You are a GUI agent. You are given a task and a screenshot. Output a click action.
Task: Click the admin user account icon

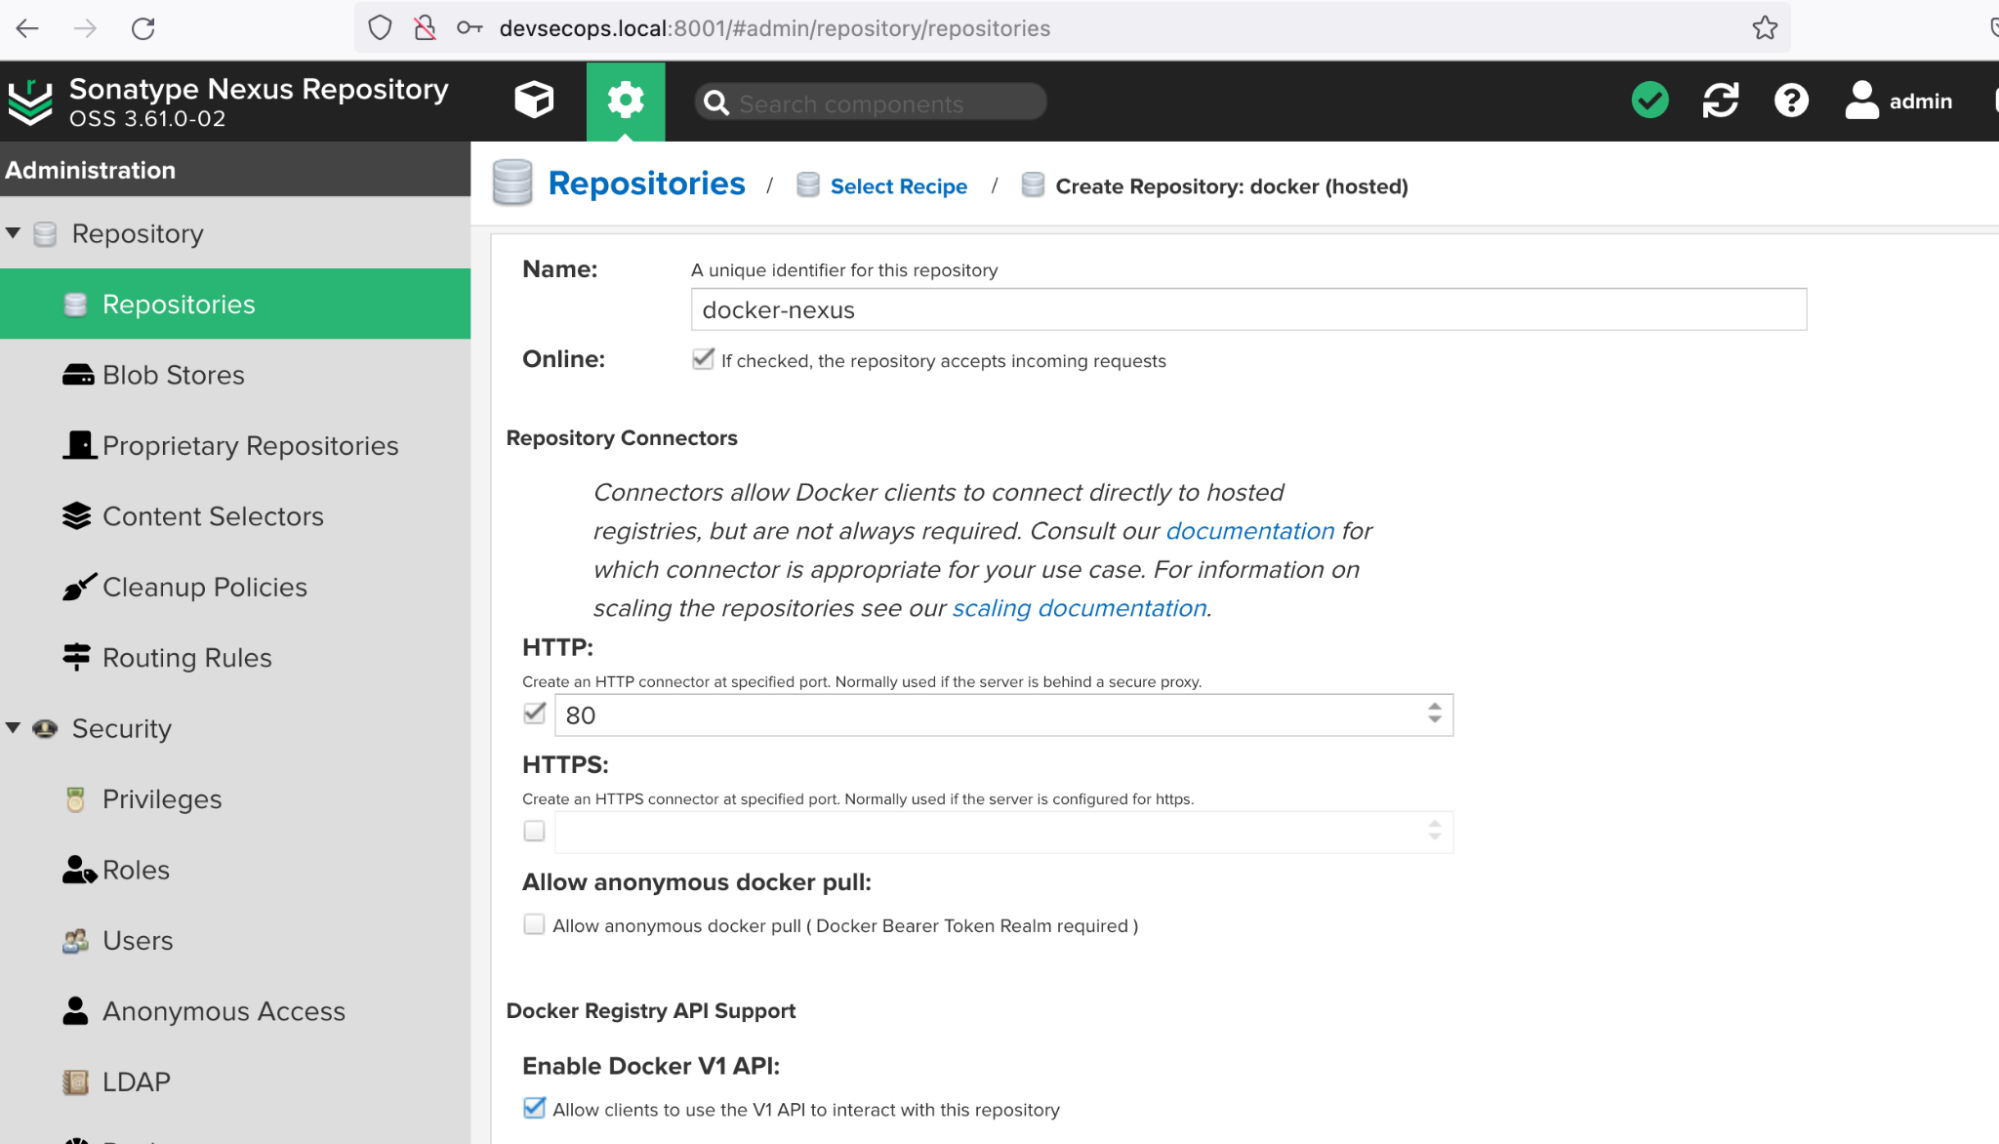[1861, 100]
